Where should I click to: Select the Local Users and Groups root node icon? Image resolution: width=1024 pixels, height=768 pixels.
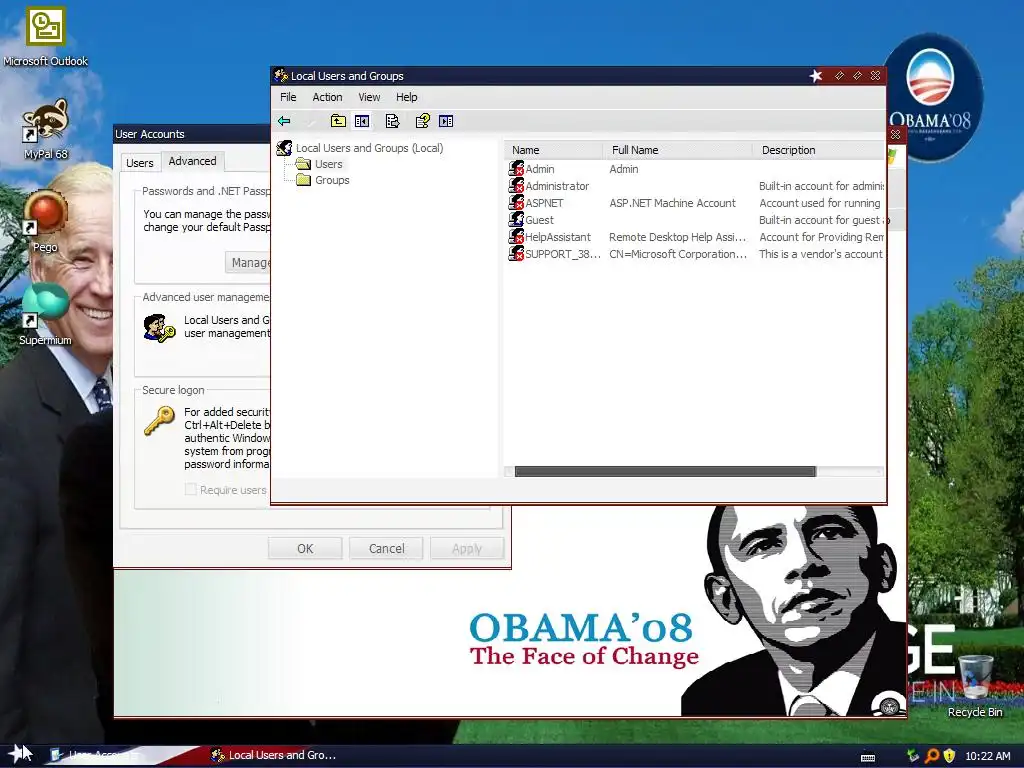[x=284, y=148]
